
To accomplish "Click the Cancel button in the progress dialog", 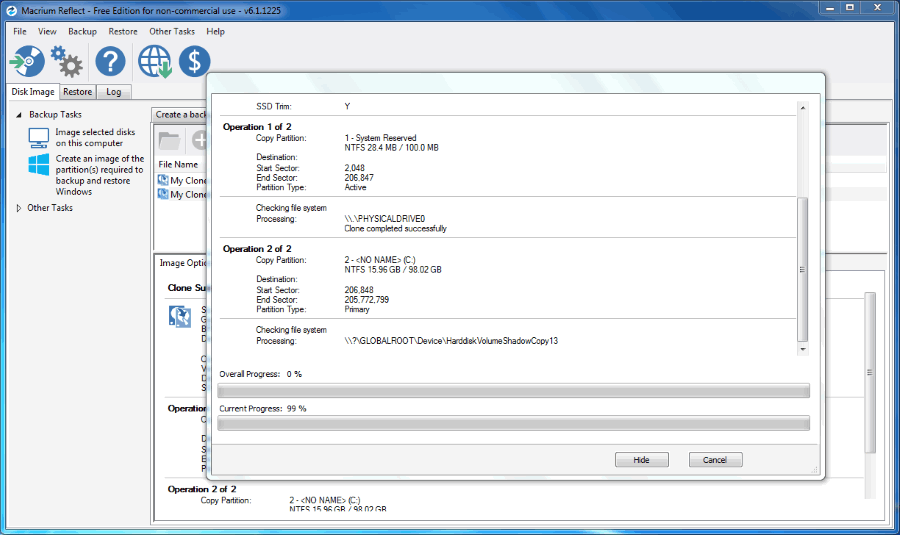I will 715,460.
